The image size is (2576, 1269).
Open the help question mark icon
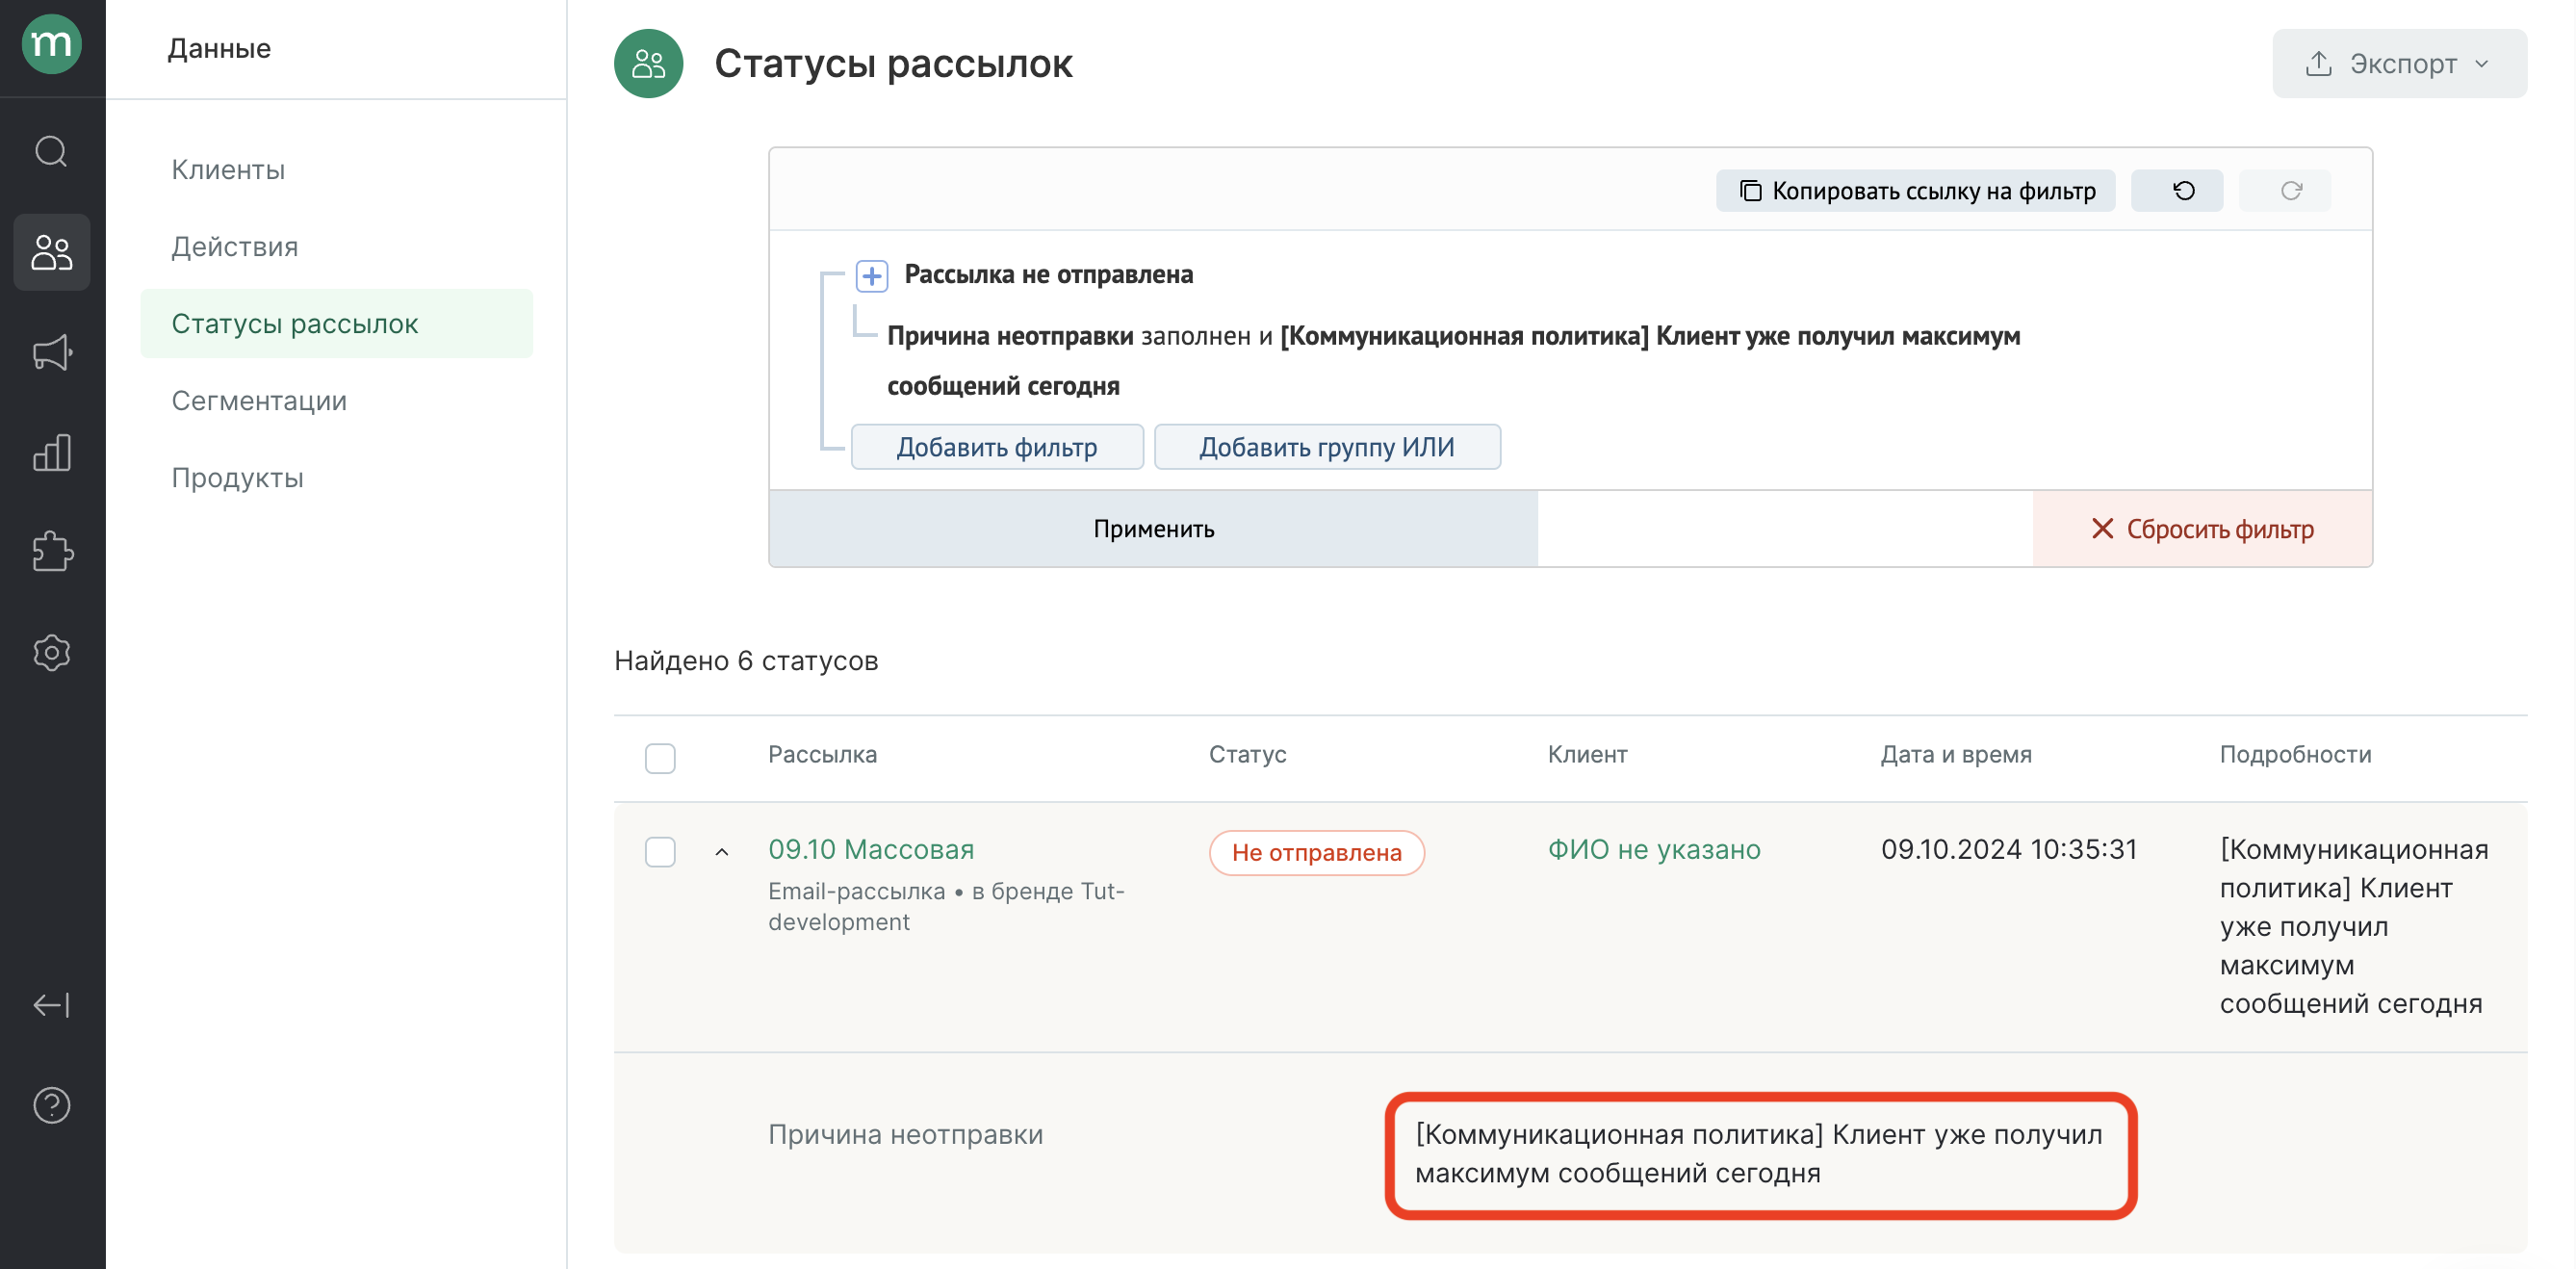(52, 1104)
